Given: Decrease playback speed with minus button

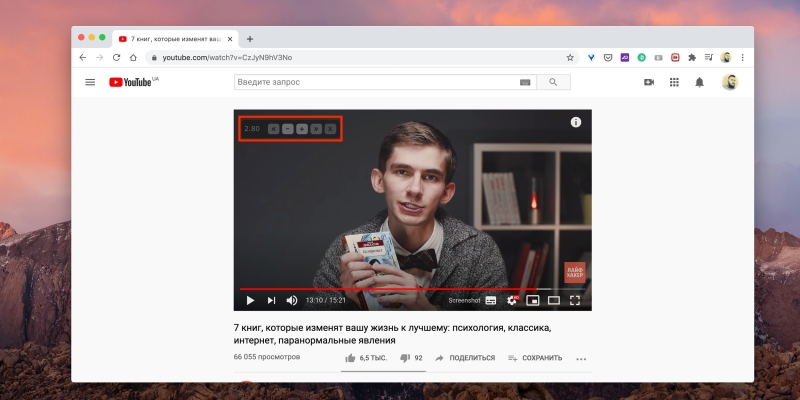Looking at the screenshot, I should pos(288,129).
